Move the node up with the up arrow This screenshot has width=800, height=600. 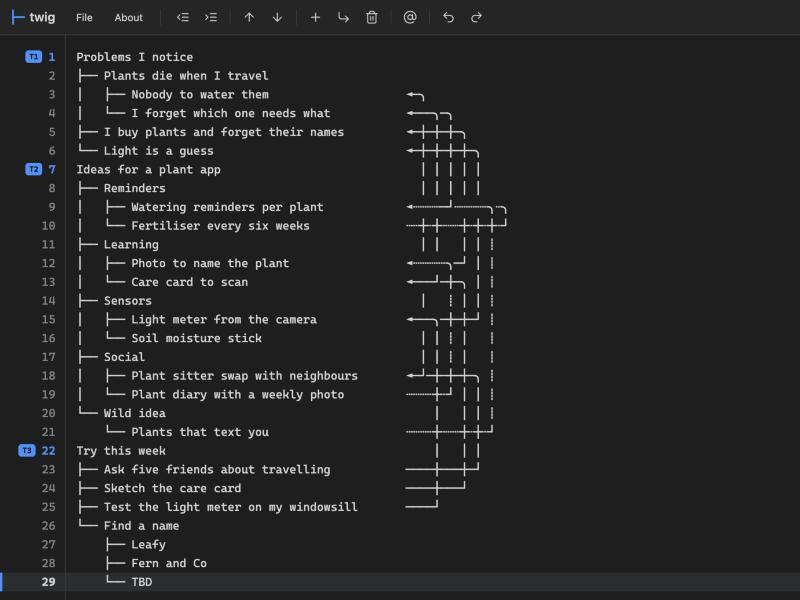(x=249, y=17)
